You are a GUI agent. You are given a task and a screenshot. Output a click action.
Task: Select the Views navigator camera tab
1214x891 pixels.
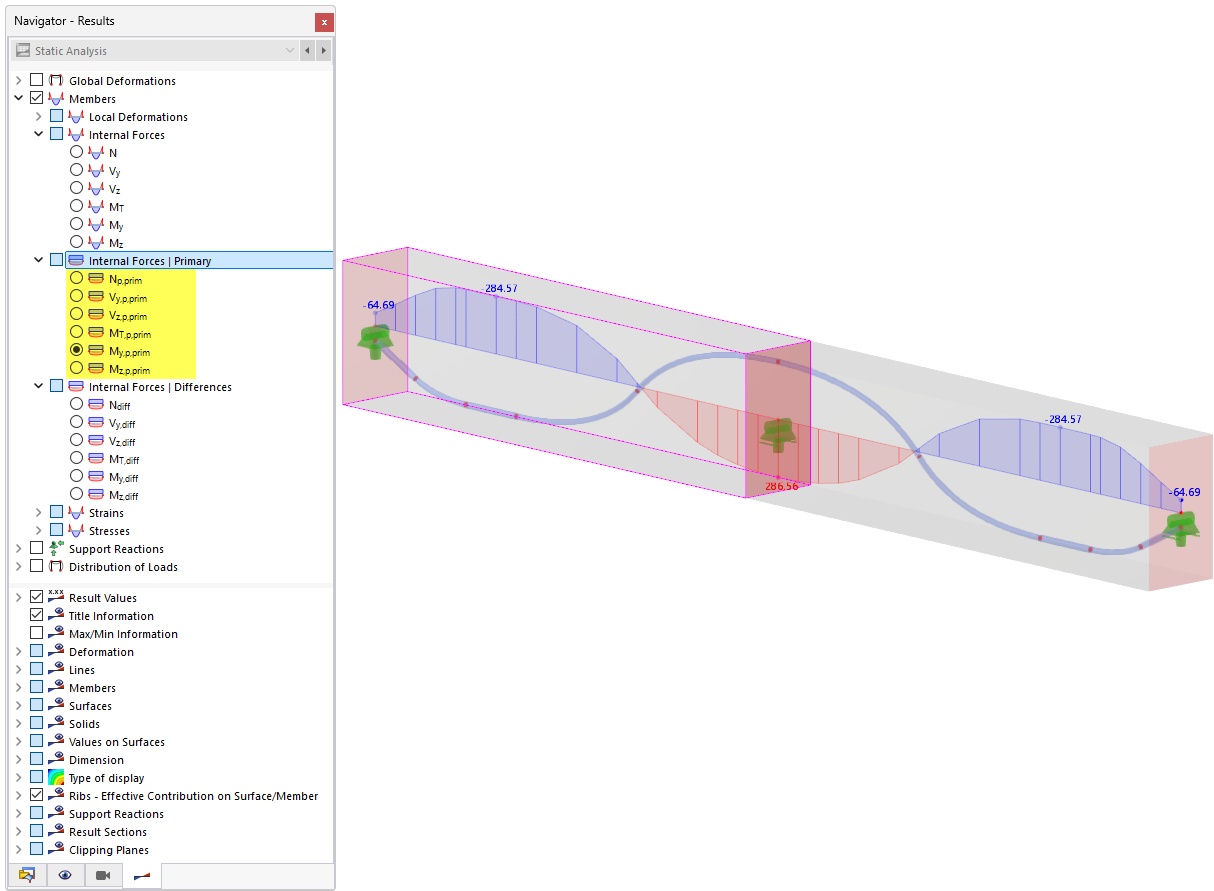[104, 875]
